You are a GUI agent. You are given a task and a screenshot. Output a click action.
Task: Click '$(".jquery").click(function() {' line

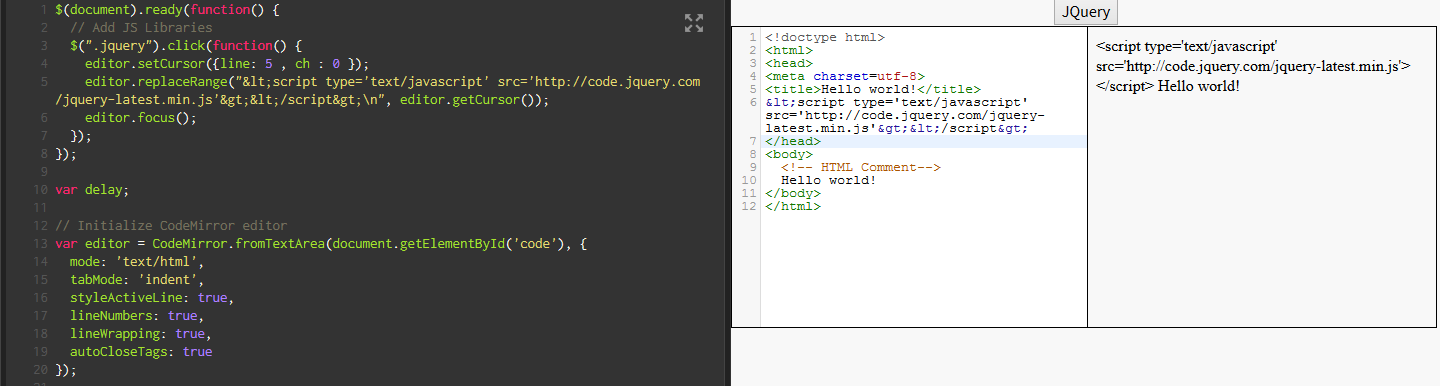click(186, 46)
